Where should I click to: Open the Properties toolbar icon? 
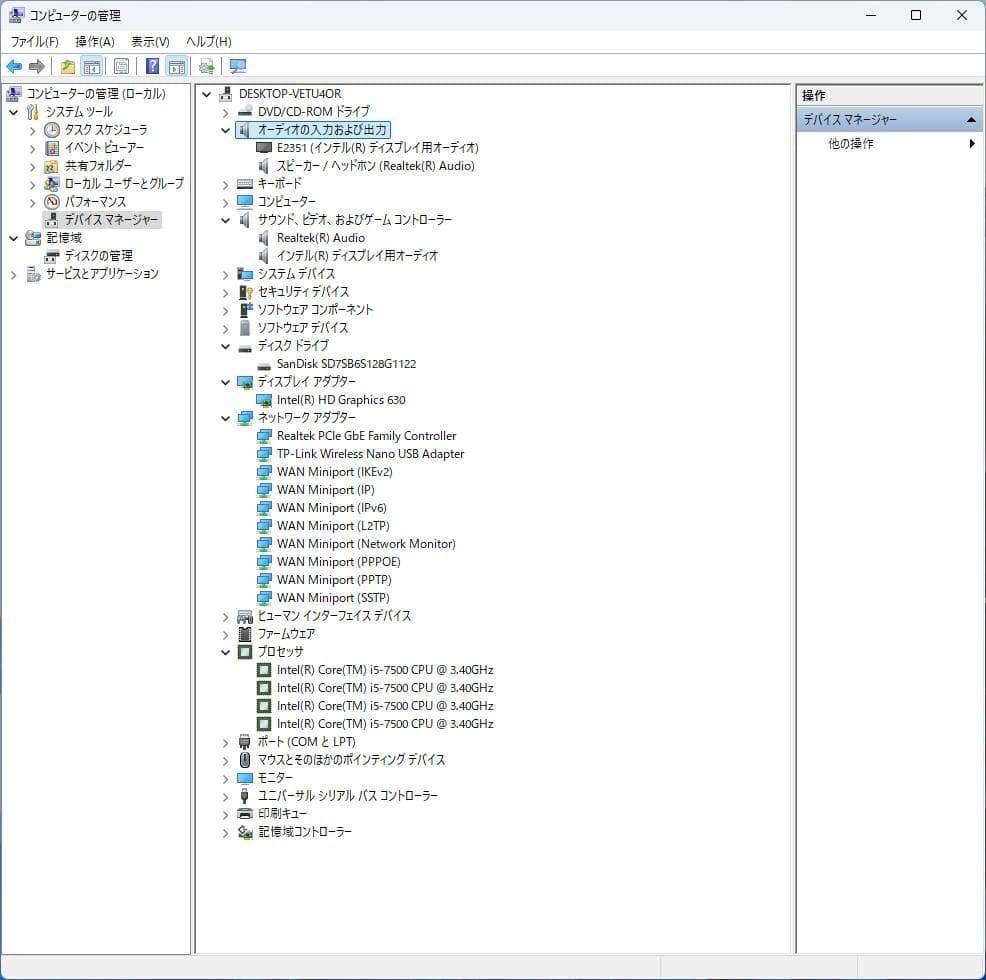click(x=120, y=66)
